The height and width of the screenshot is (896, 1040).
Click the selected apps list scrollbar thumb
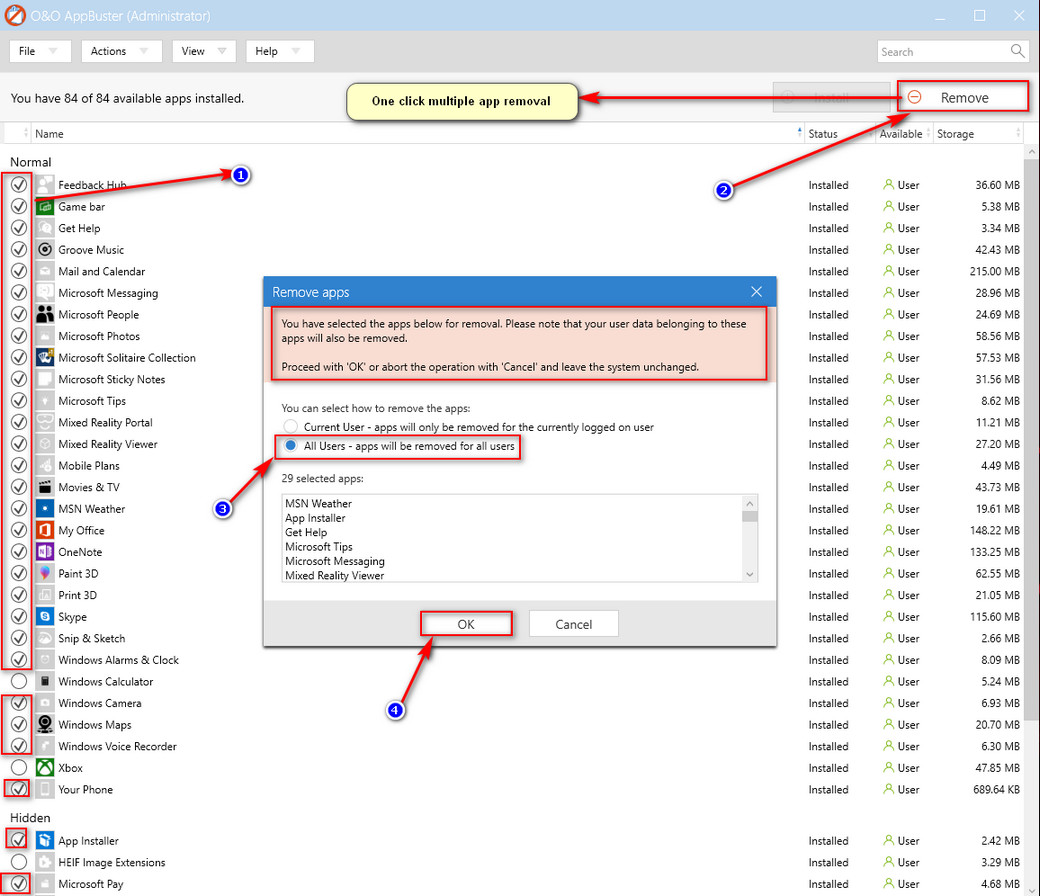(x=749, y=516)
